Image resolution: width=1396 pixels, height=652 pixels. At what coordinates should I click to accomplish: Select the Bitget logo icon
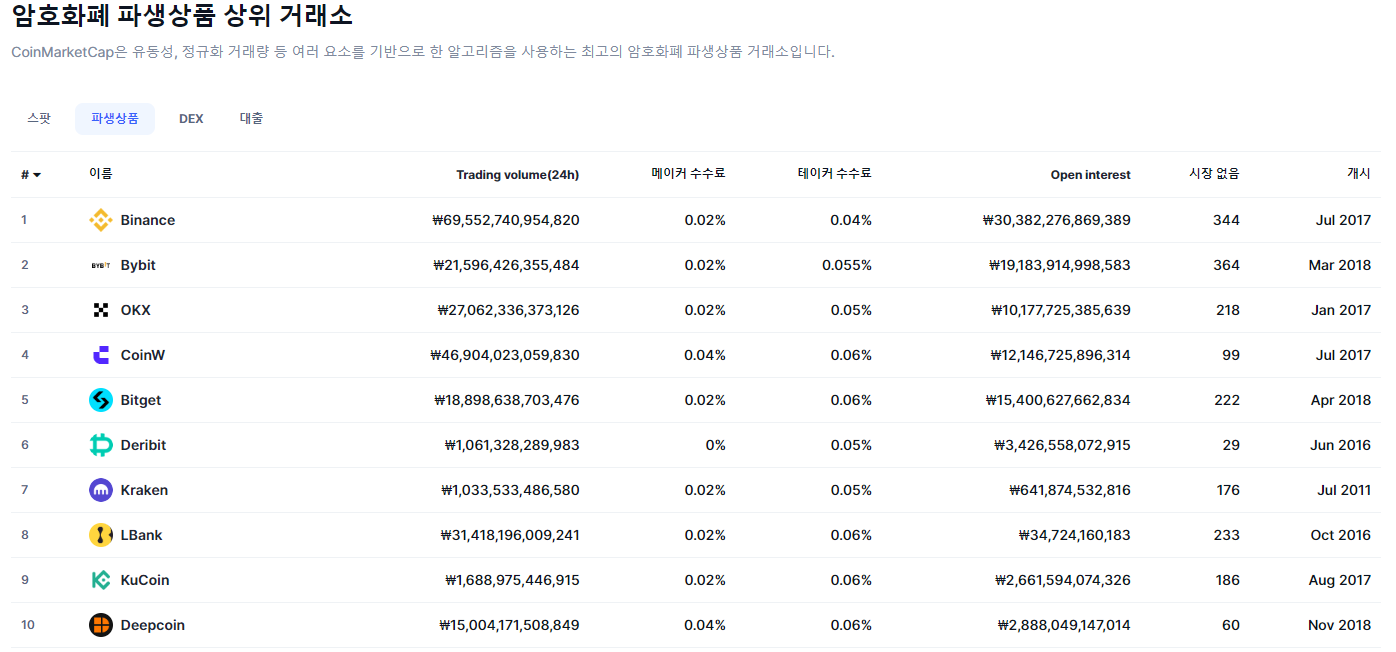[99, 399]
